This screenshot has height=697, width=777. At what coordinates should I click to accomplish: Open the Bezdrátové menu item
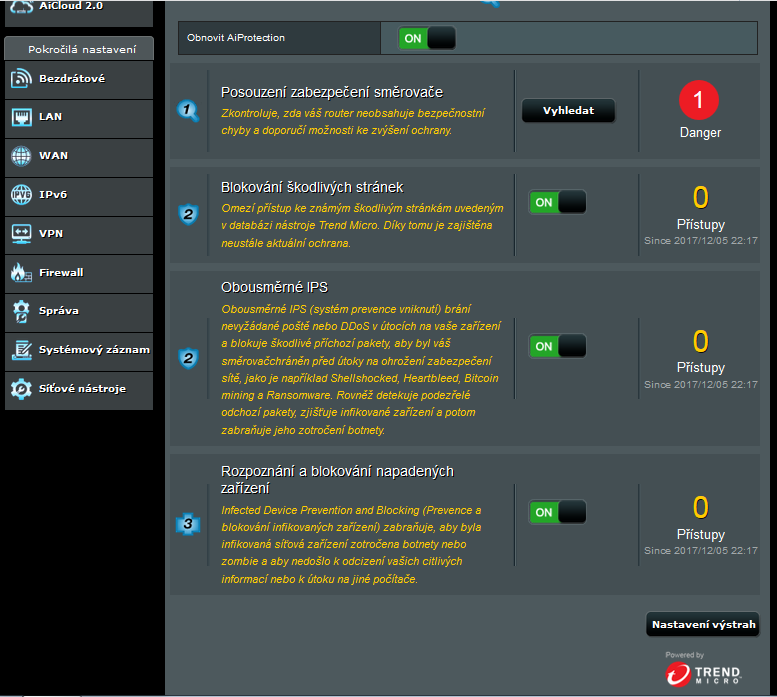(79, 79)
